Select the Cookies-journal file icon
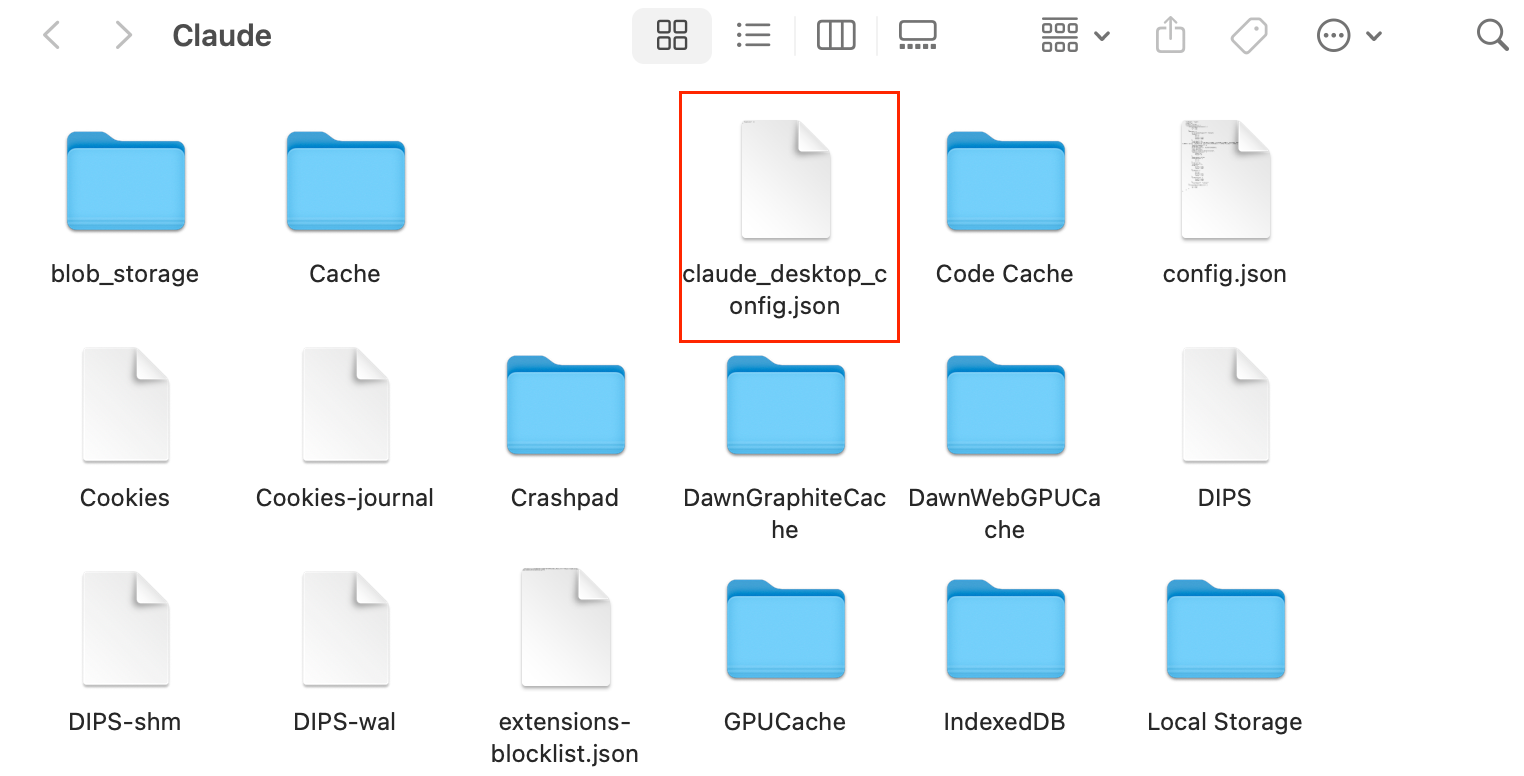The image size is (1524, 776). [x=345, y=404]
